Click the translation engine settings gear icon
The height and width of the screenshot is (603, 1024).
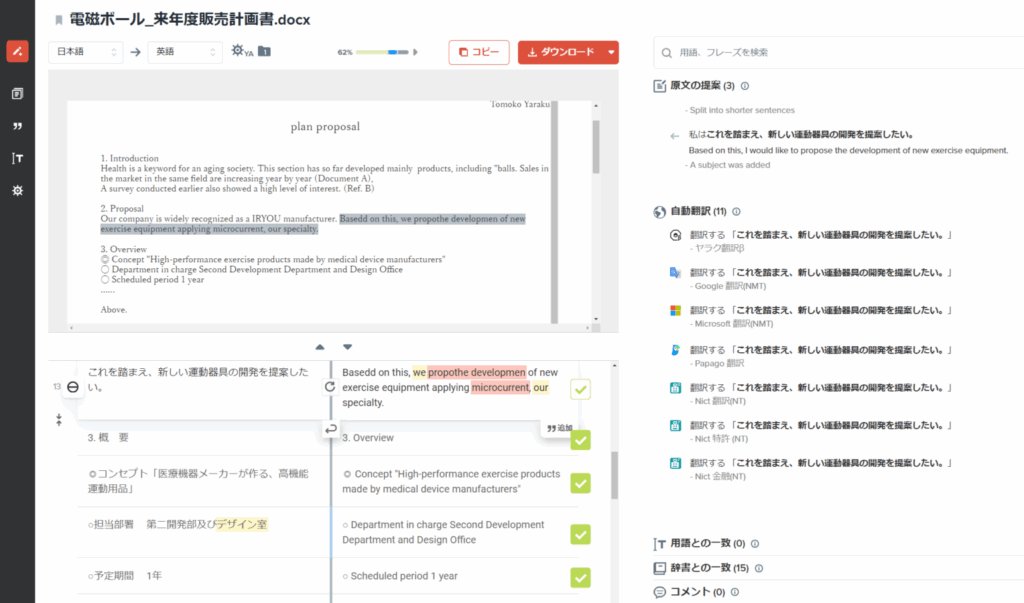point(240,52)
